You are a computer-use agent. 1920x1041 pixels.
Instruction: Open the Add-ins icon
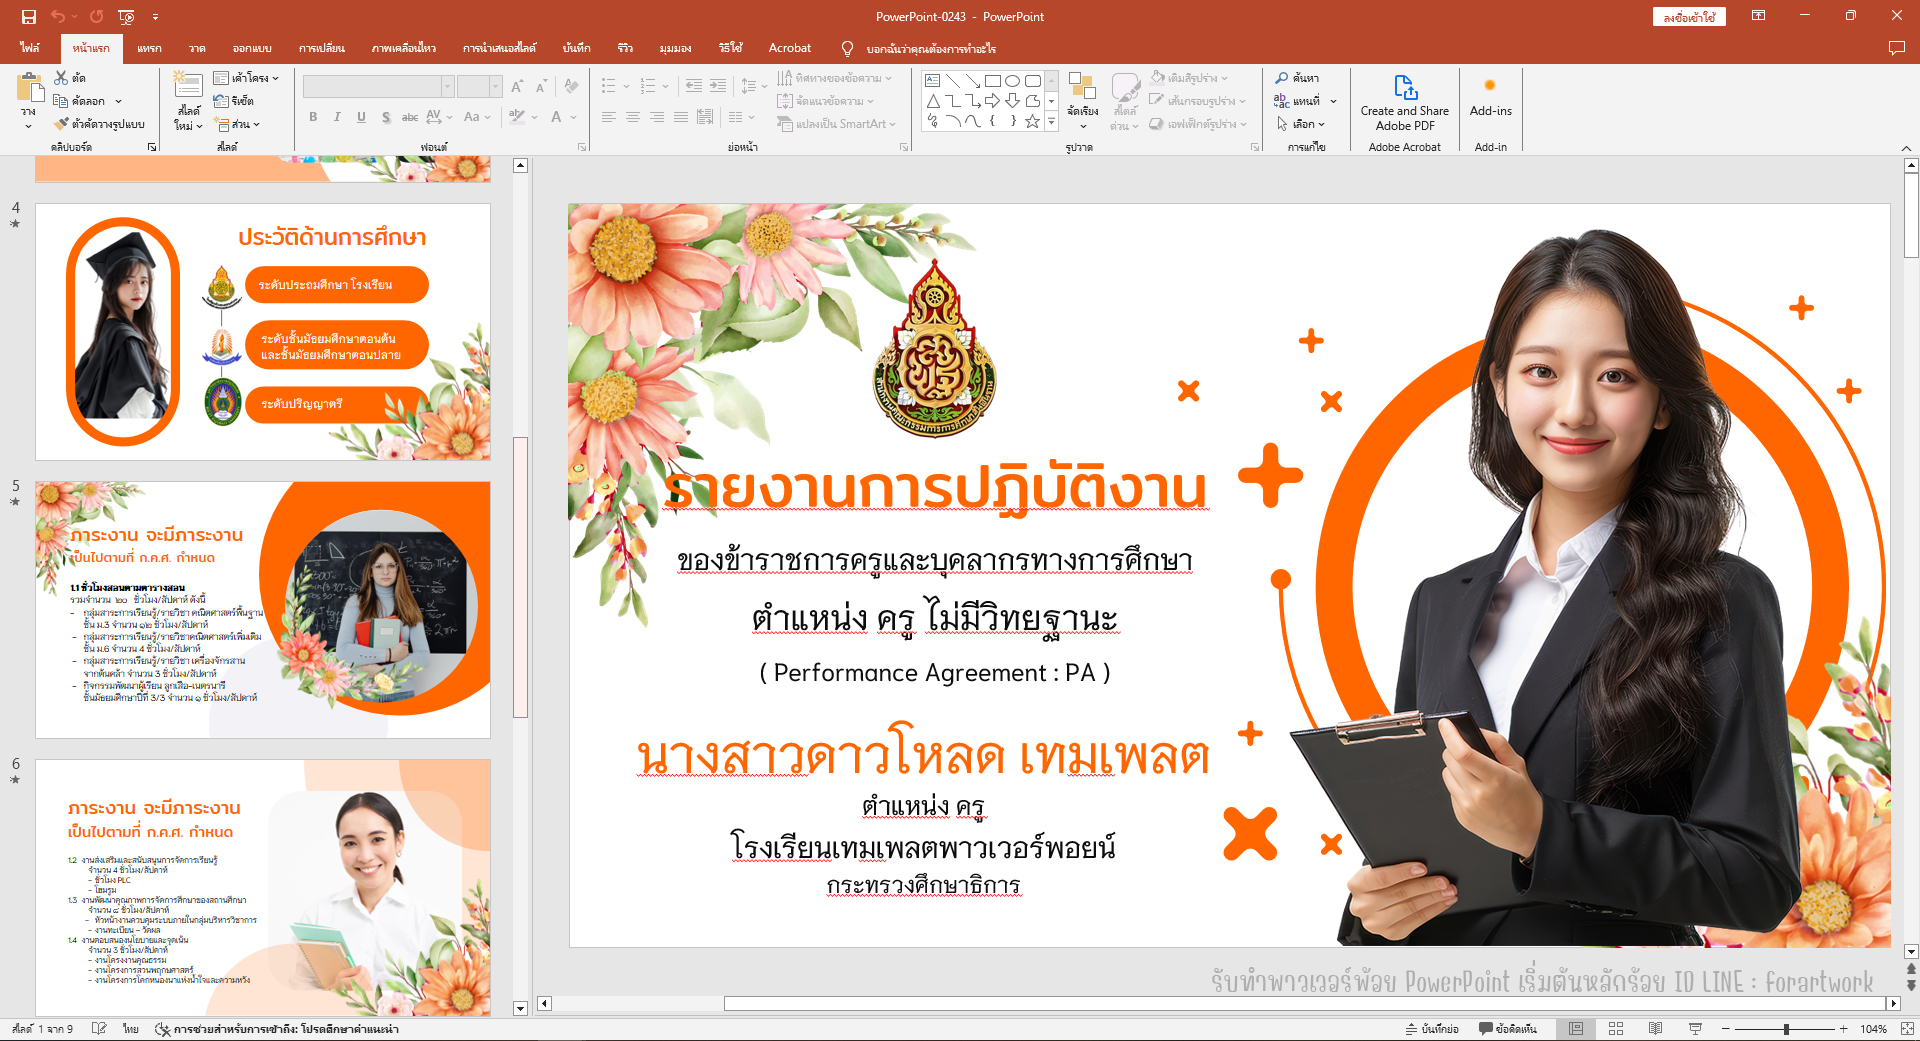point(1490,86)
